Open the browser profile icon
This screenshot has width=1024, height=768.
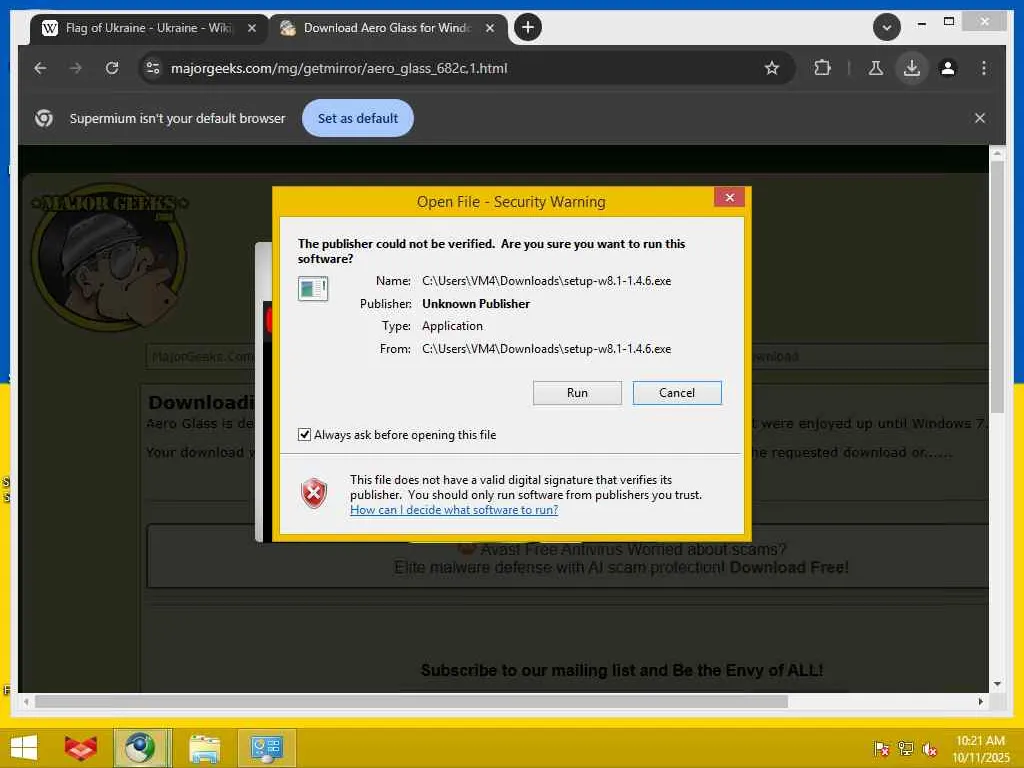pos(948,68)
